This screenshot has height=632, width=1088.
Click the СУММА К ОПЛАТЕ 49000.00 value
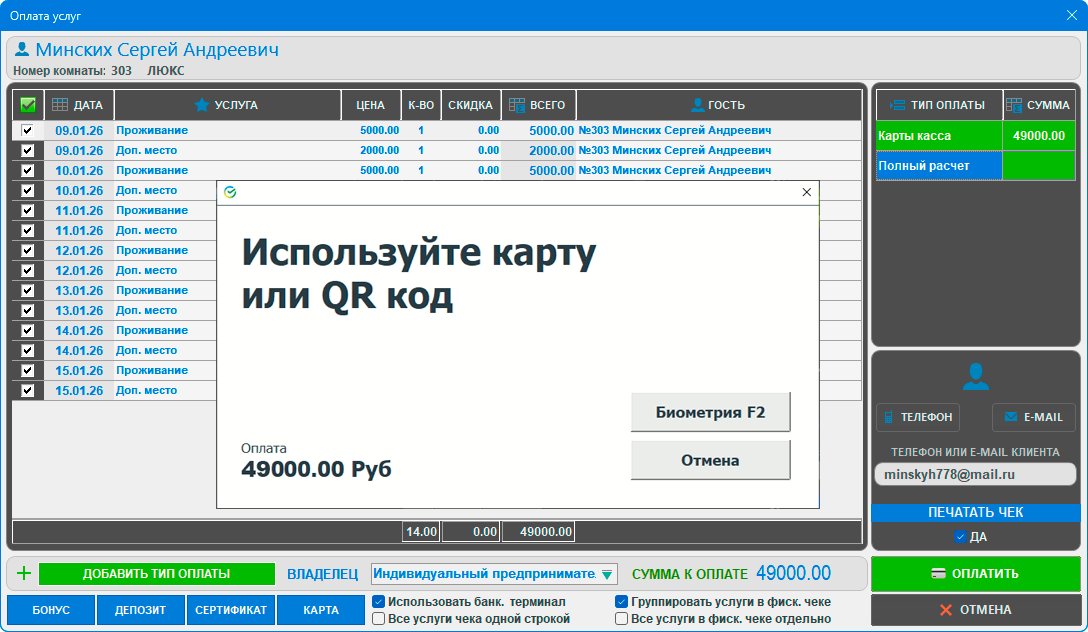[x=793, y=573]
